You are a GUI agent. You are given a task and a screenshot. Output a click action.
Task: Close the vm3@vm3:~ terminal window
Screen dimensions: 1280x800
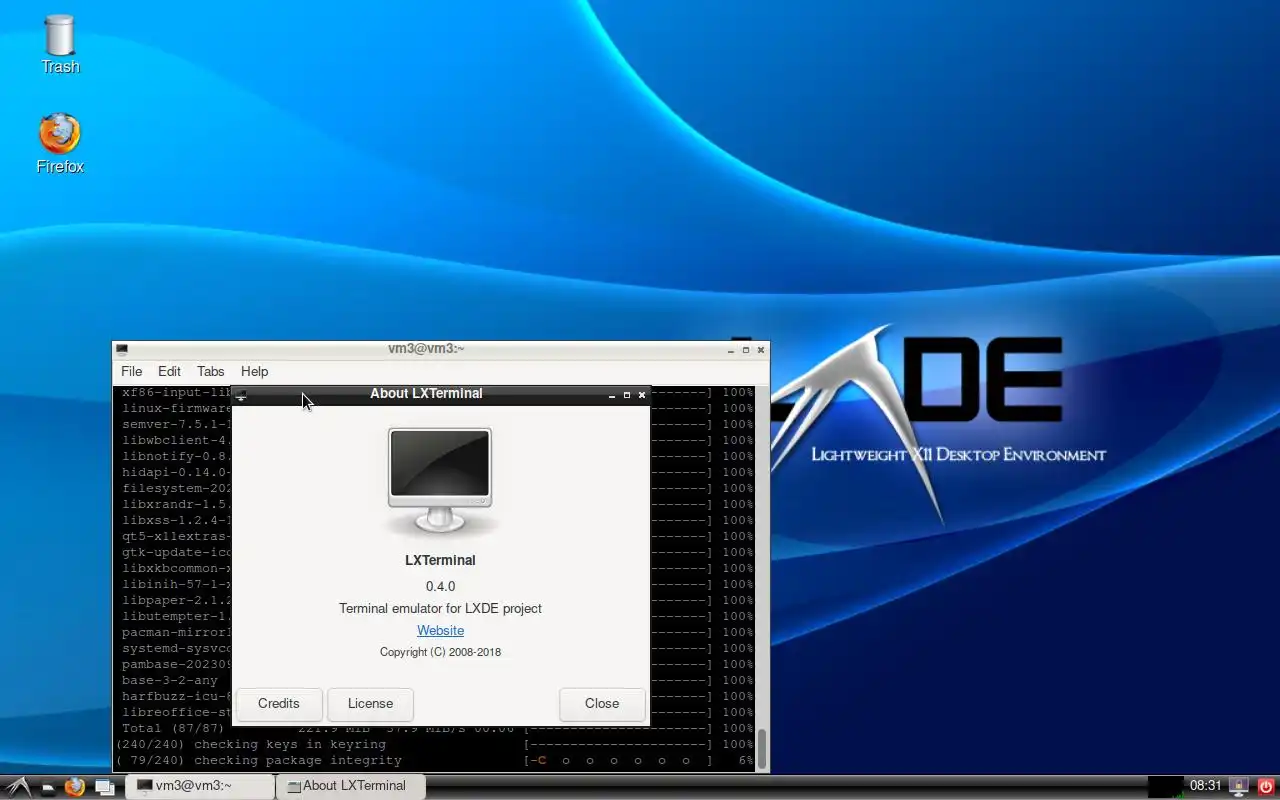pos(761,350)
